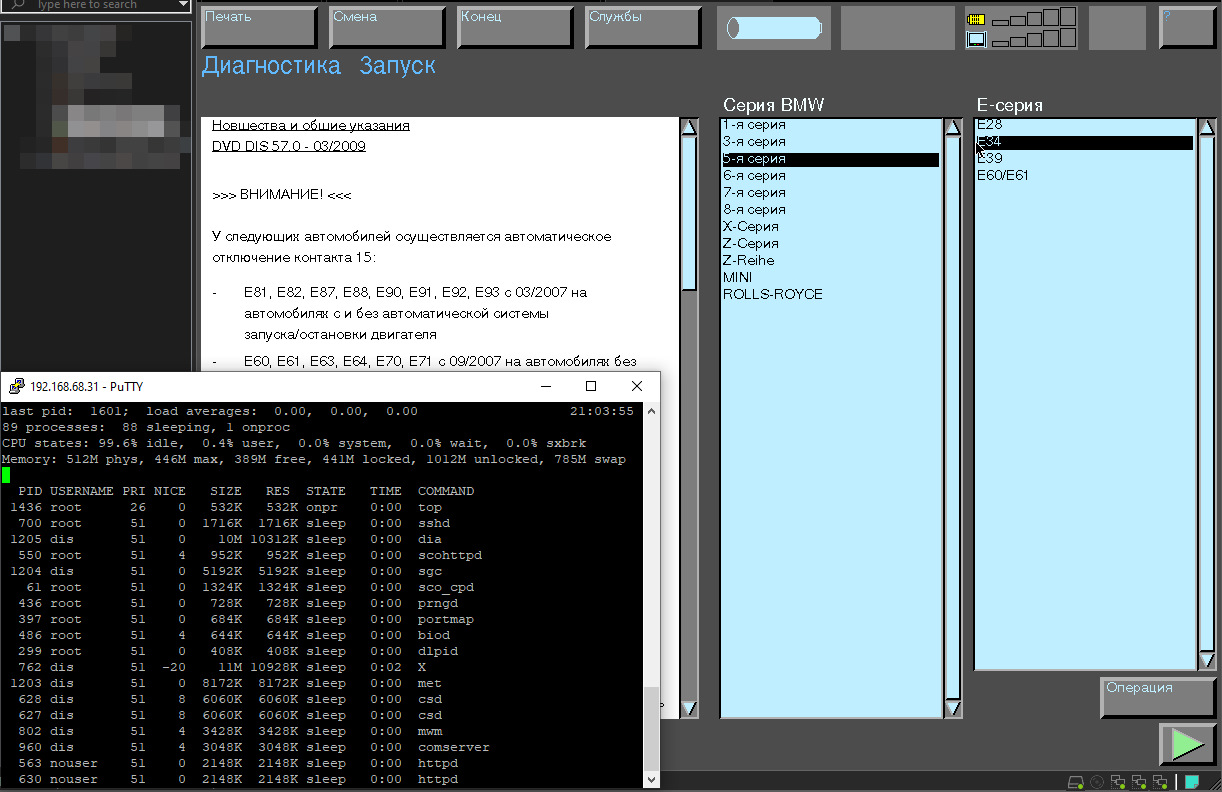This screenshot has height=792, width=1222.
Task: Click the CD drive status icon
Action: [1097, 782]
